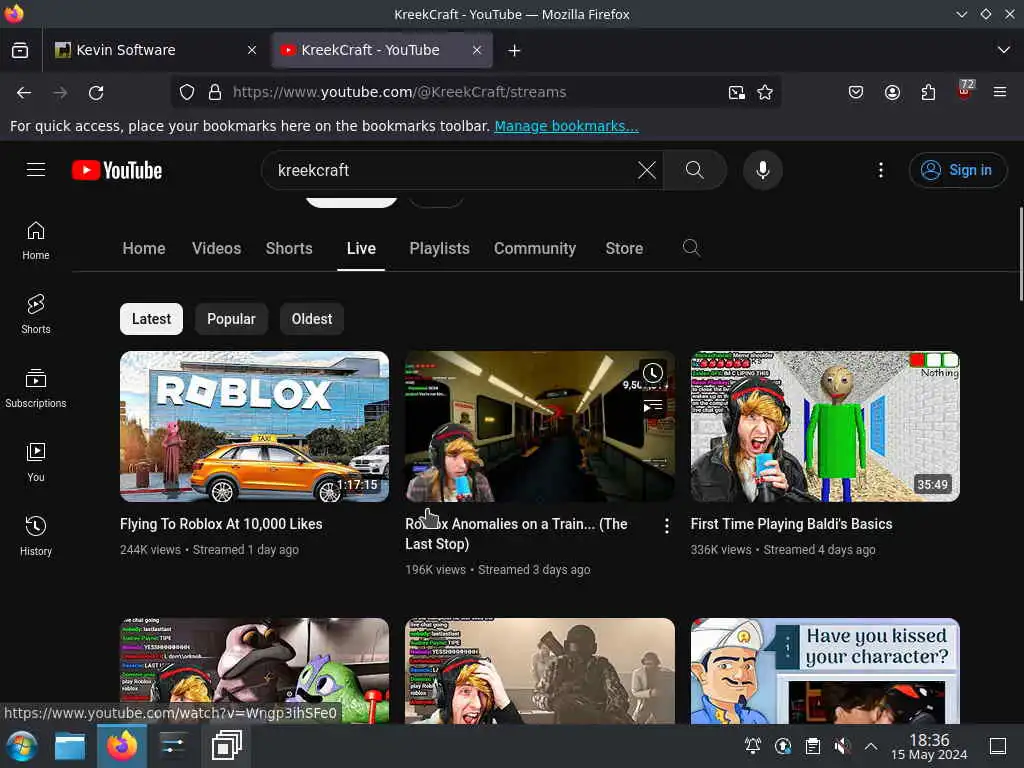The image size is (1024, 768).
Task: Open the You library sidebar item
Action: click(35, 462)
